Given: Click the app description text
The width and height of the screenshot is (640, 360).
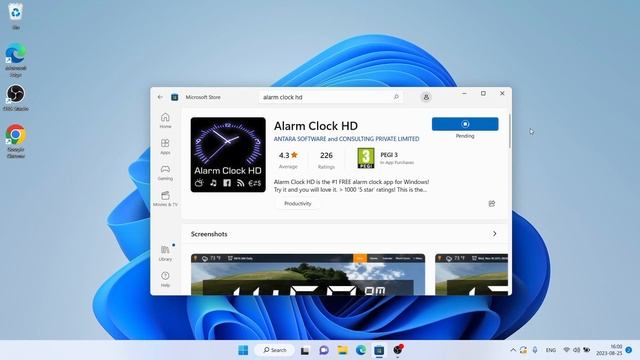Looking at the screenshot, I should coord(351,186).
